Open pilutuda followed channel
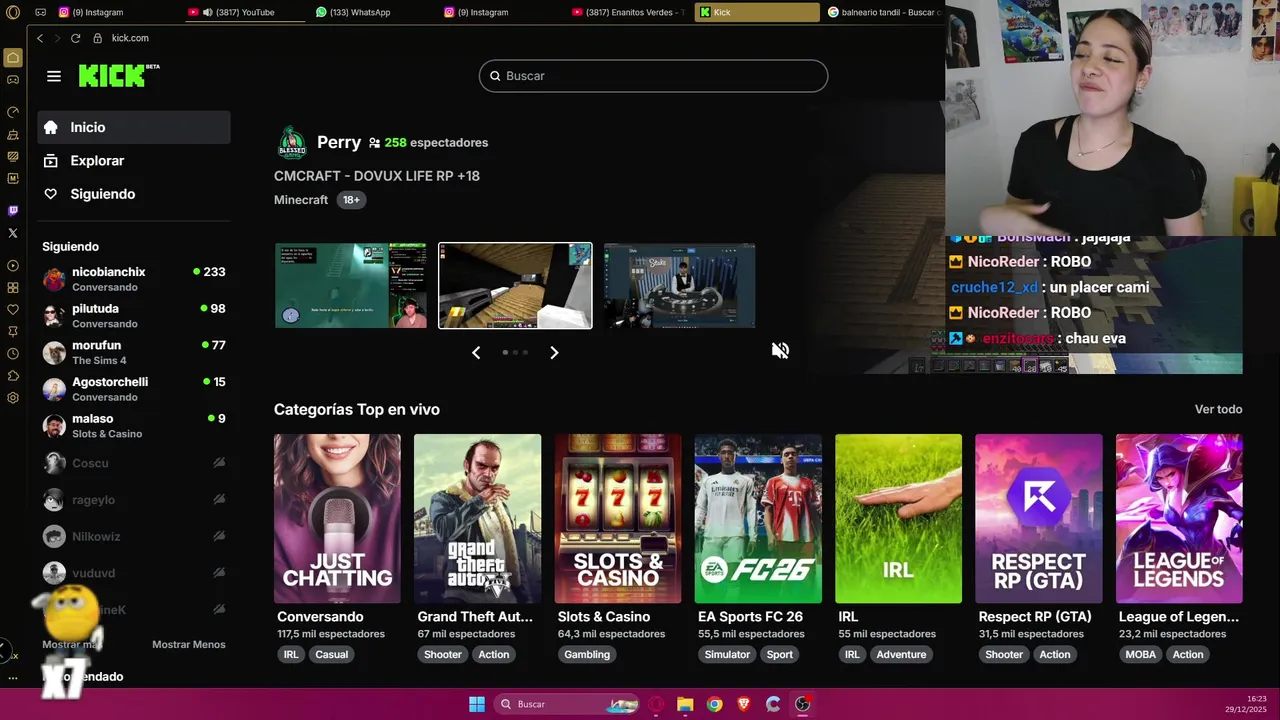Viewport: 1280px width, 720px height. 134,316
